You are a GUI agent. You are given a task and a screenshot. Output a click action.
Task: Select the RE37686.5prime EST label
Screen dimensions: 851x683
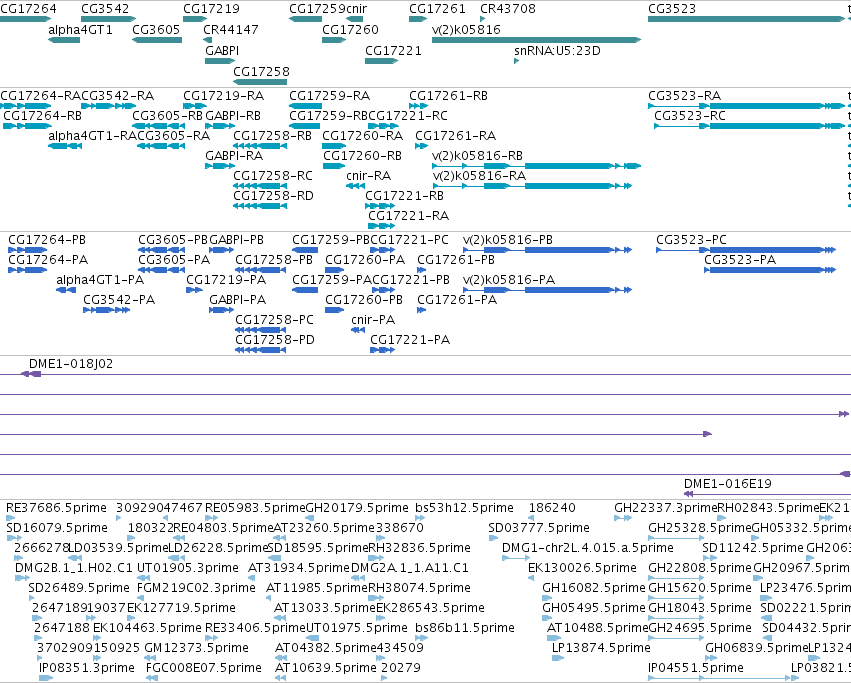pos(56,508)
